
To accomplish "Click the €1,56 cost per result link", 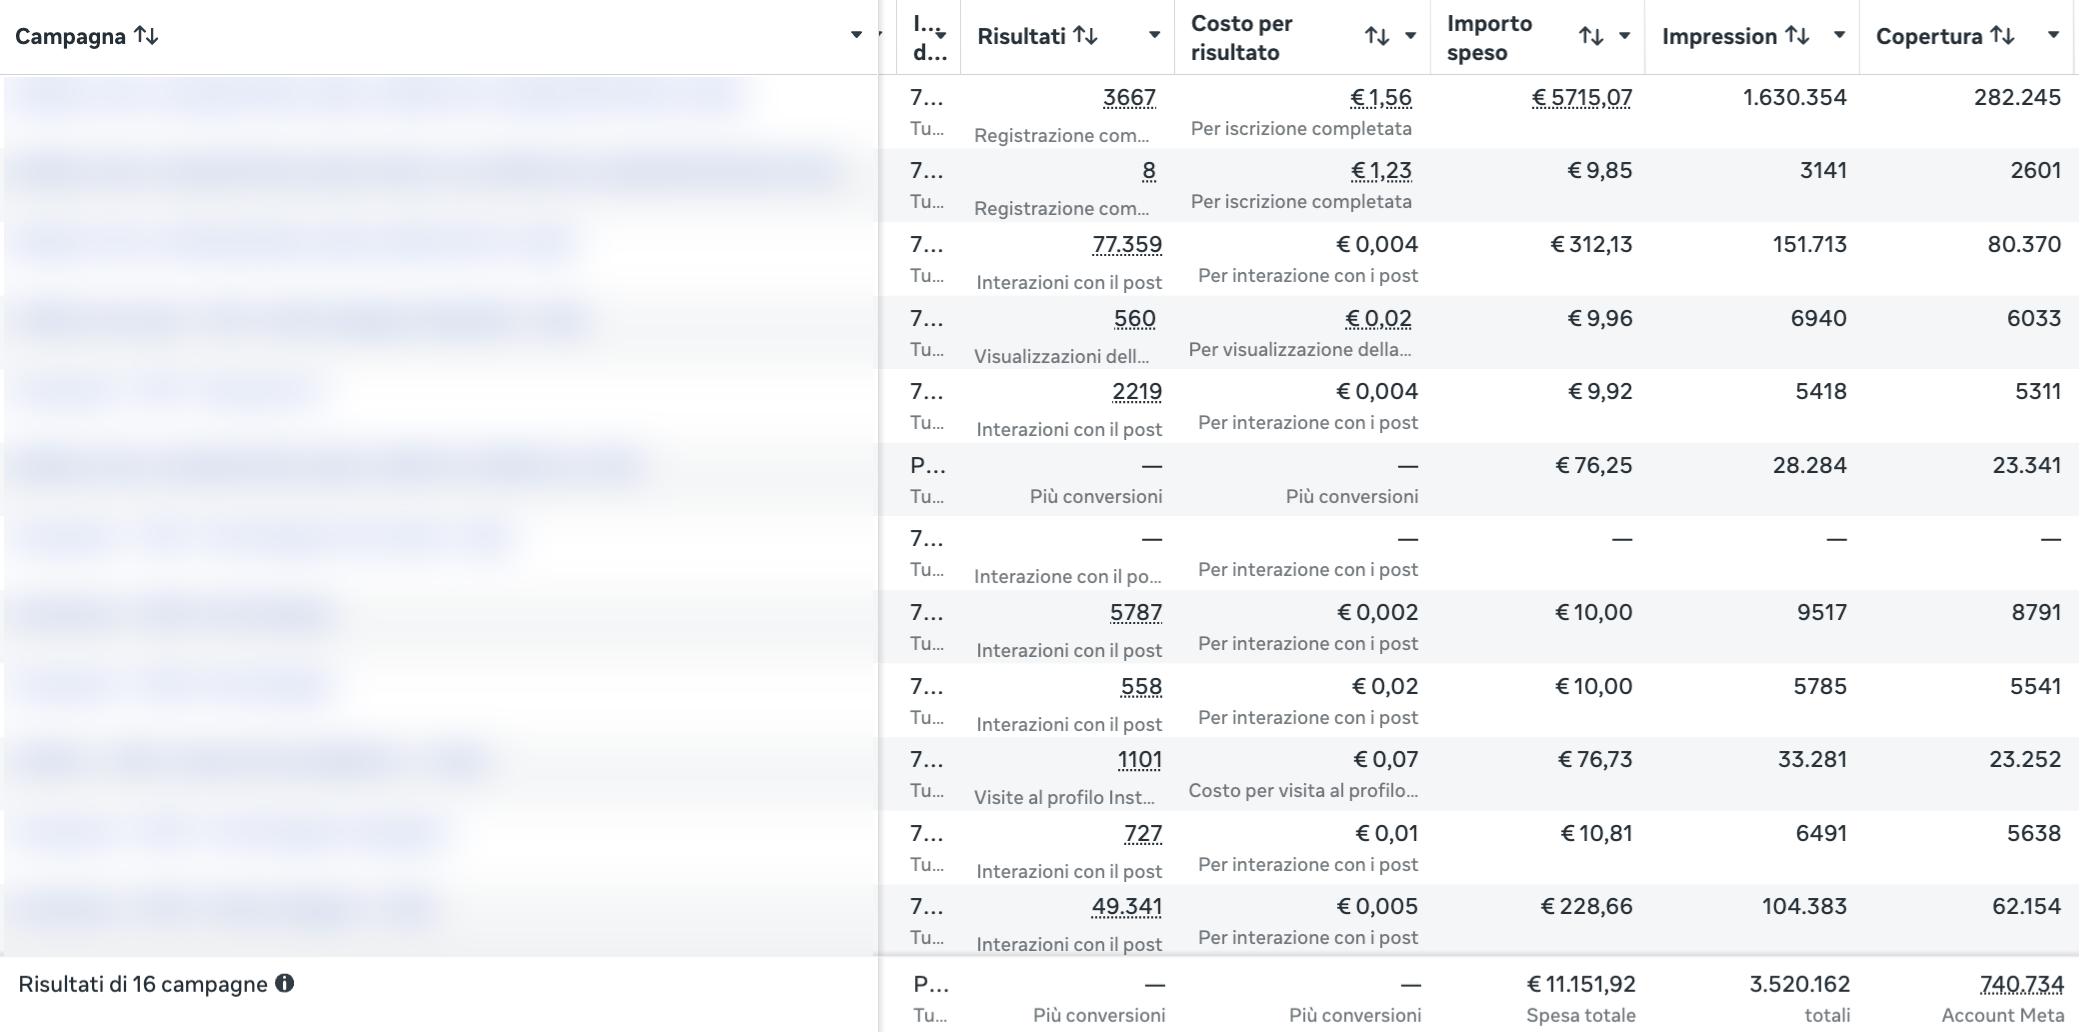I will click(1381, 98).
